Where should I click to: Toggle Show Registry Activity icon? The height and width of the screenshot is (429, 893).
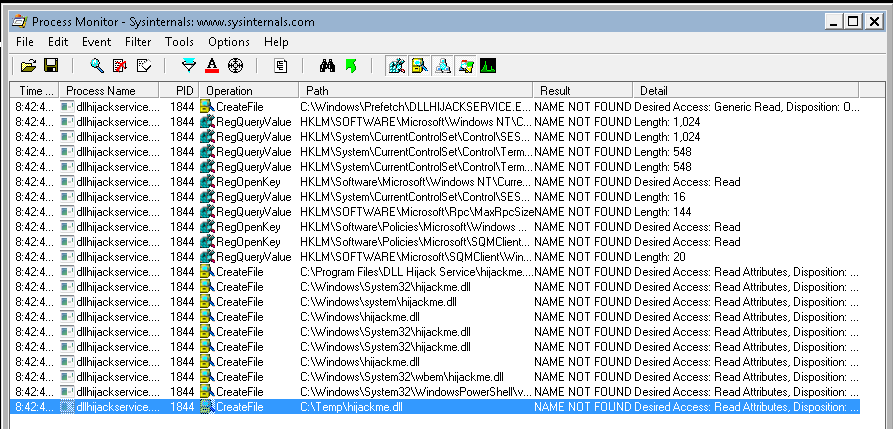[x=396, y=66]
